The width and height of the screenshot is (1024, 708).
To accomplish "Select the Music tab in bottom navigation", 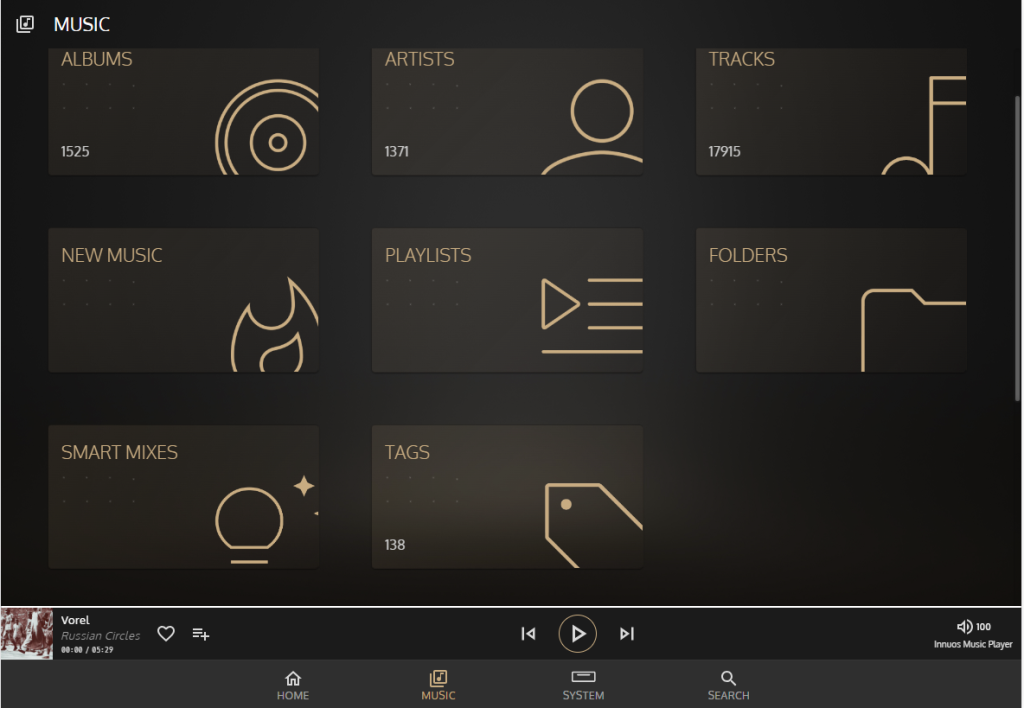I will pyautogui.click(x=438, y=685).
